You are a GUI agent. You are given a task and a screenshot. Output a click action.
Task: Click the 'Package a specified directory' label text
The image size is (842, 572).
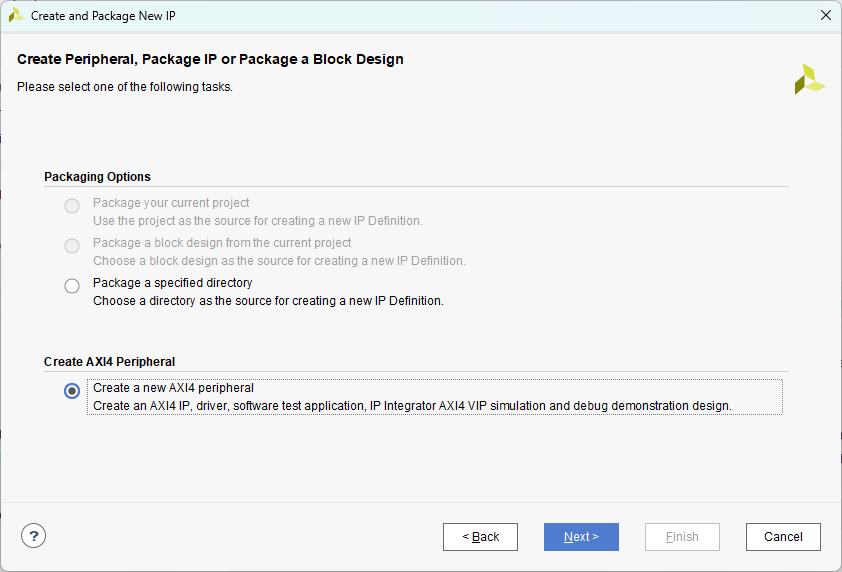172,283
